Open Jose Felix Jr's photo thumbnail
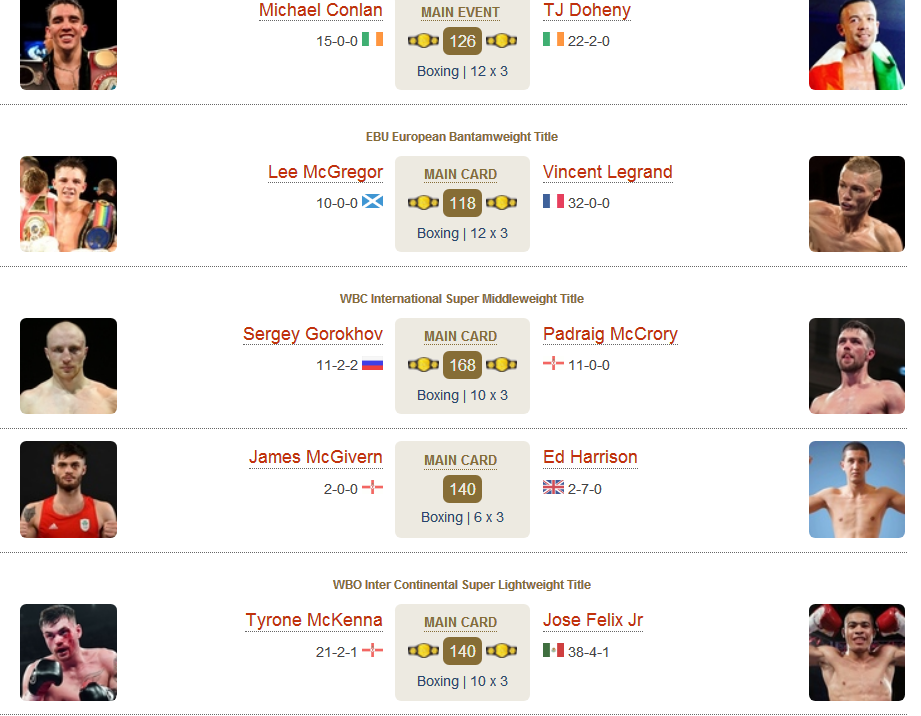The height and width of the screenshot is (716, 921). [857, 652]
